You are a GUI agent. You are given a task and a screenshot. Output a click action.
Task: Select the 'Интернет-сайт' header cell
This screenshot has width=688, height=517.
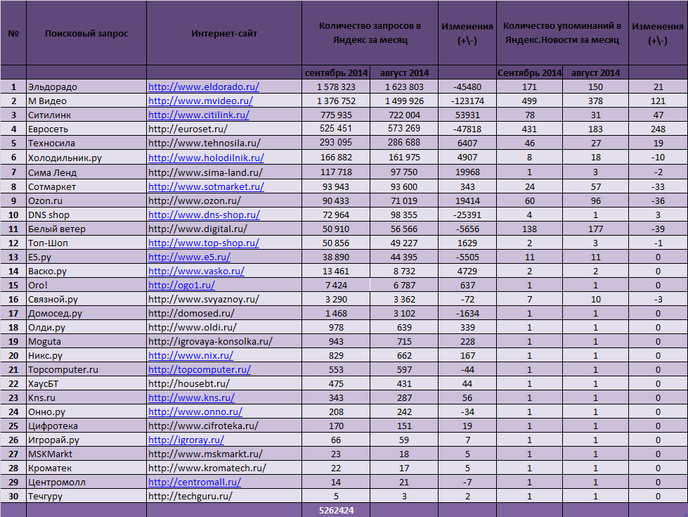(x=224, y=33)
